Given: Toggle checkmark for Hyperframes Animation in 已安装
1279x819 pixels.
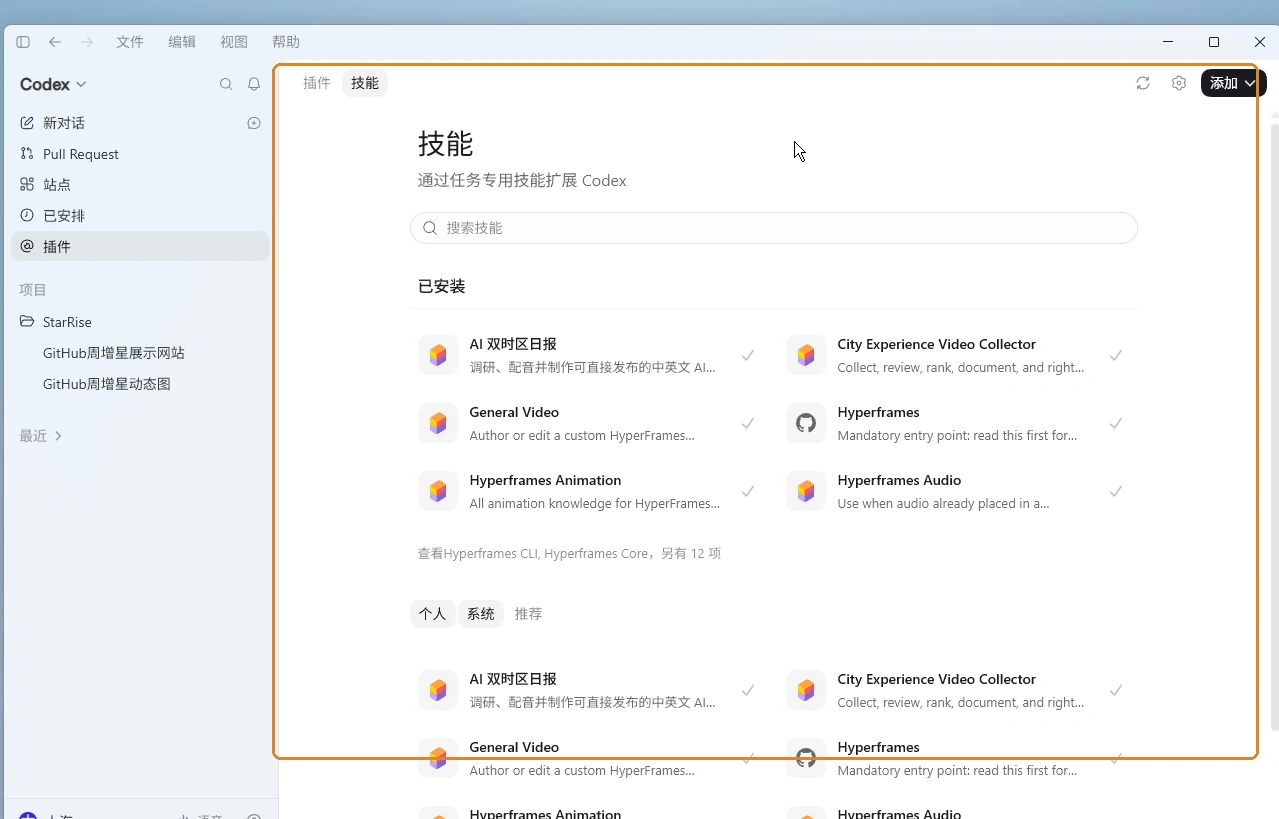Looking at the screenshot, I should click(748, 491).
